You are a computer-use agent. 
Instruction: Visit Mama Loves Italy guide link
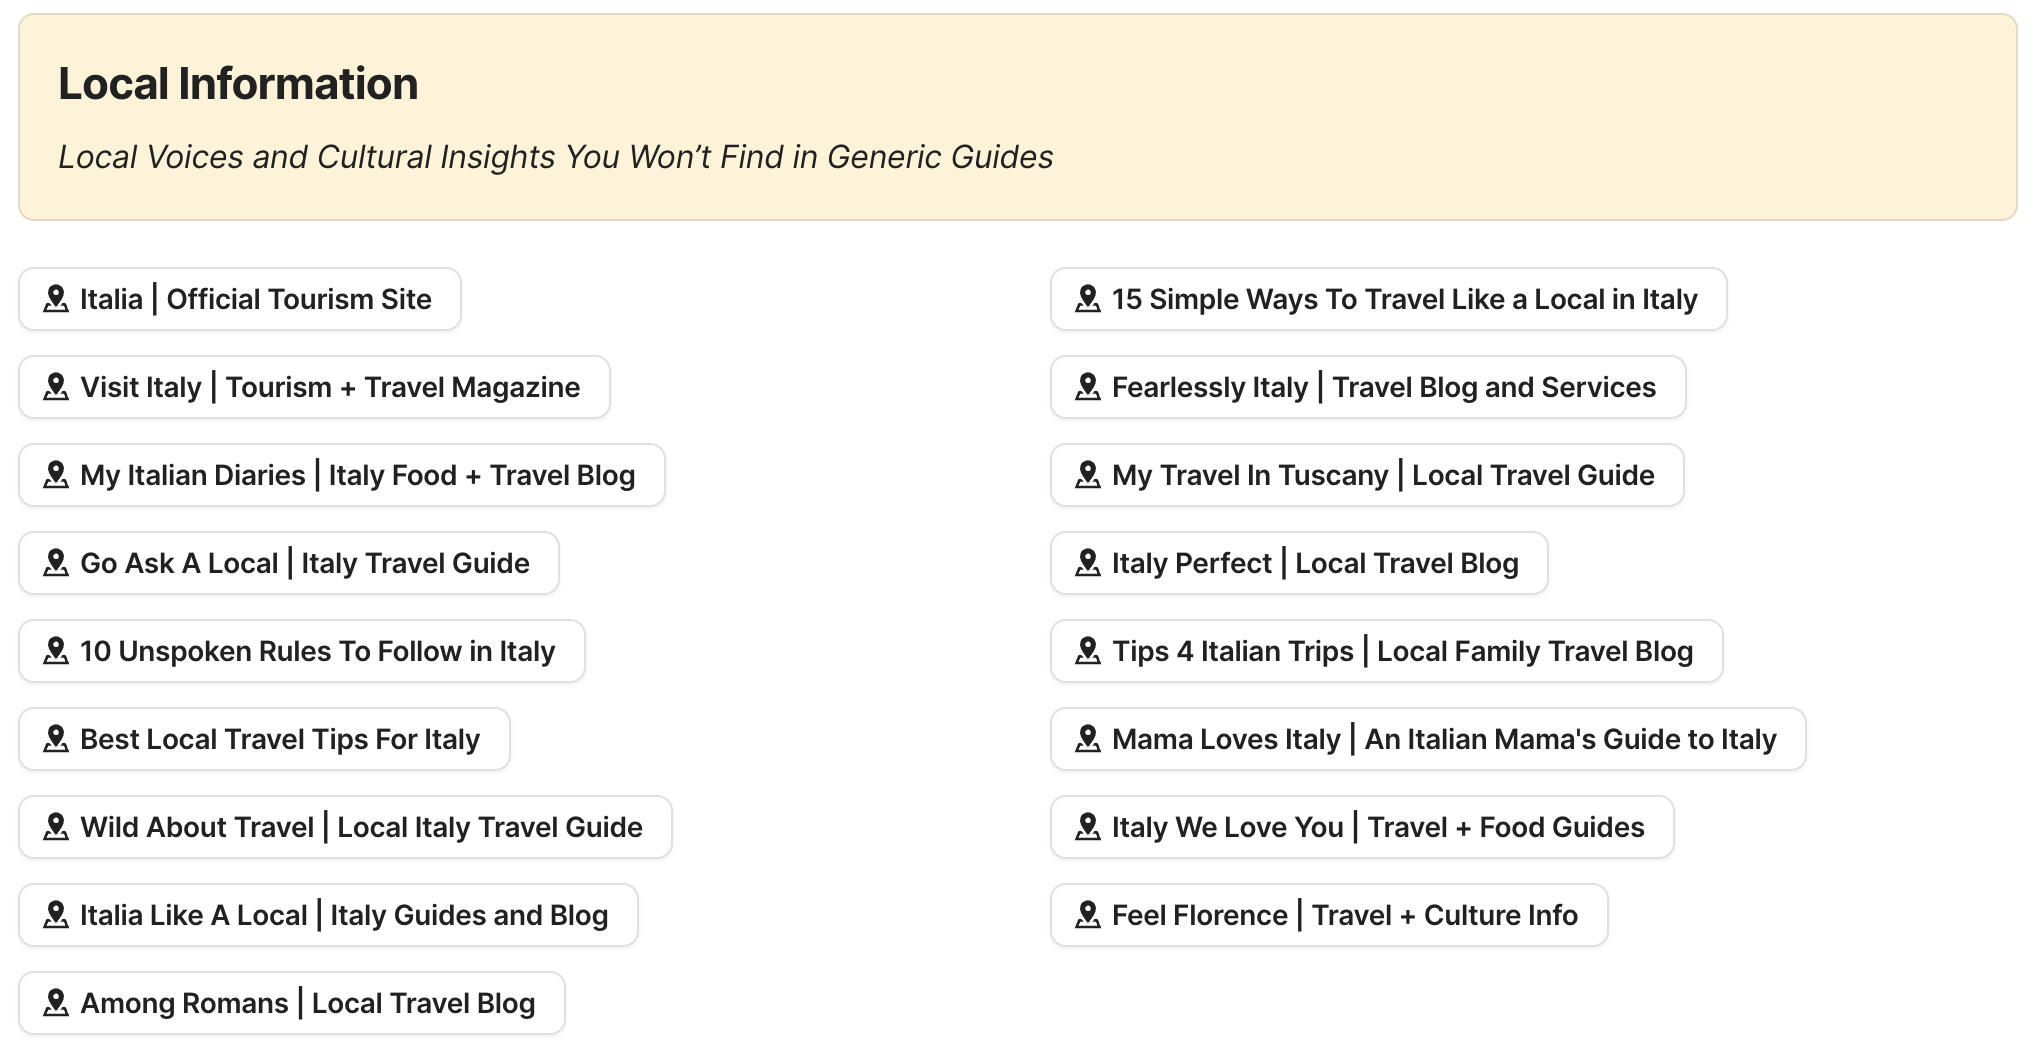(x=1444, y=739)
